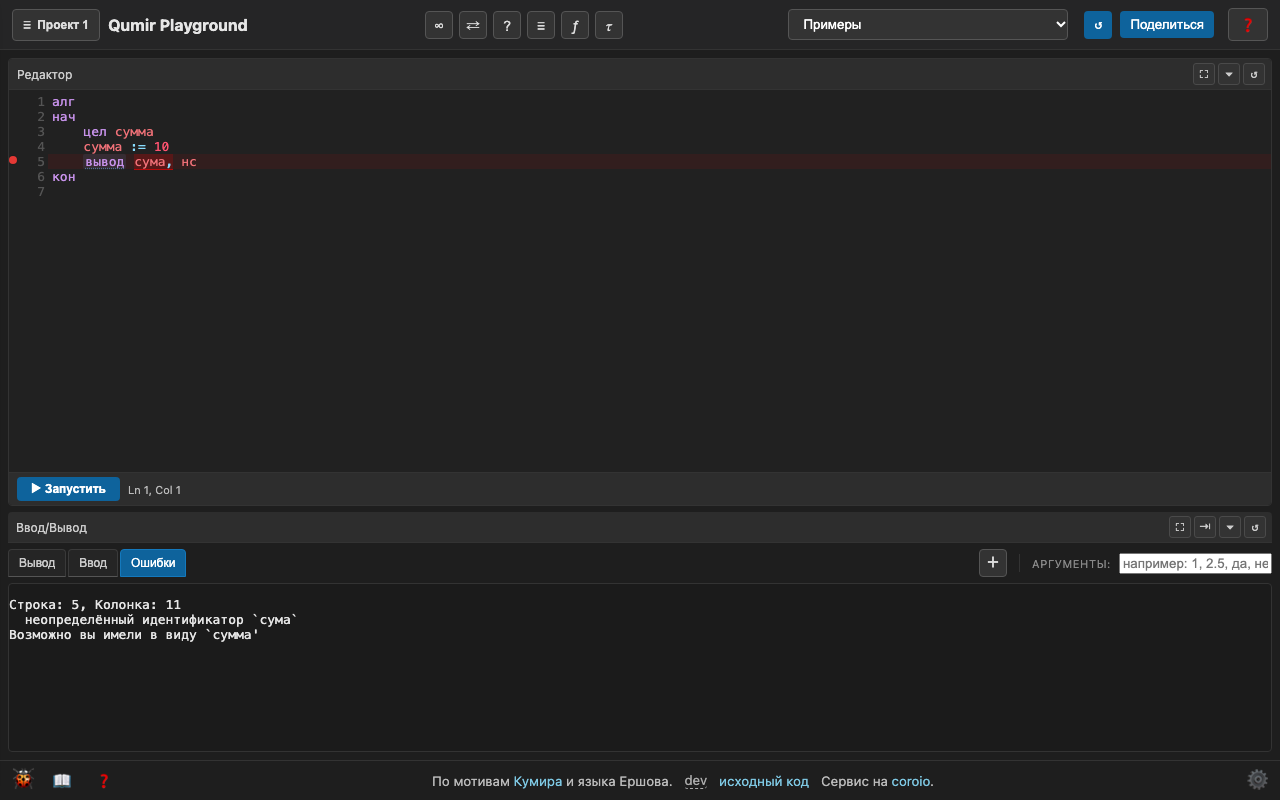
Task: Open the Примеры examples dropdown
Action: coord(928,25)
